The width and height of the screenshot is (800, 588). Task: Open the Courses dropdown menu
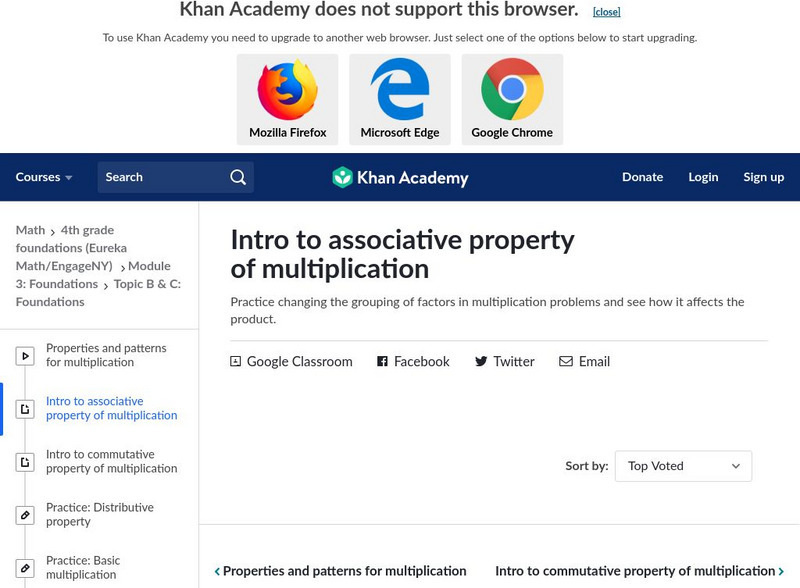44,177
